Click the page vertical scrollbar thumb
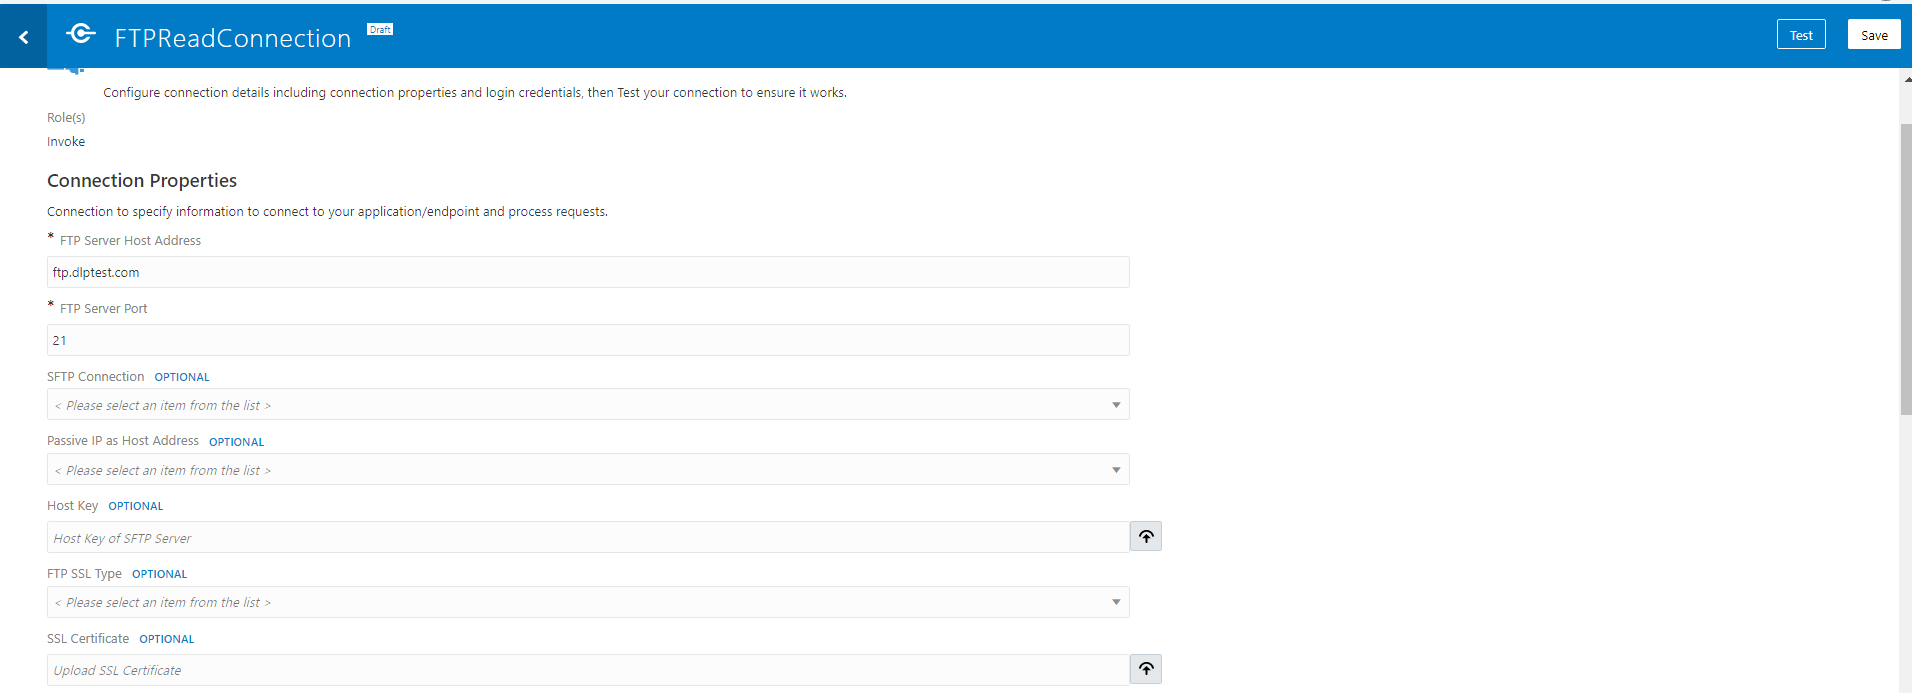1912x693 pixels. [x=1906, y=270]
